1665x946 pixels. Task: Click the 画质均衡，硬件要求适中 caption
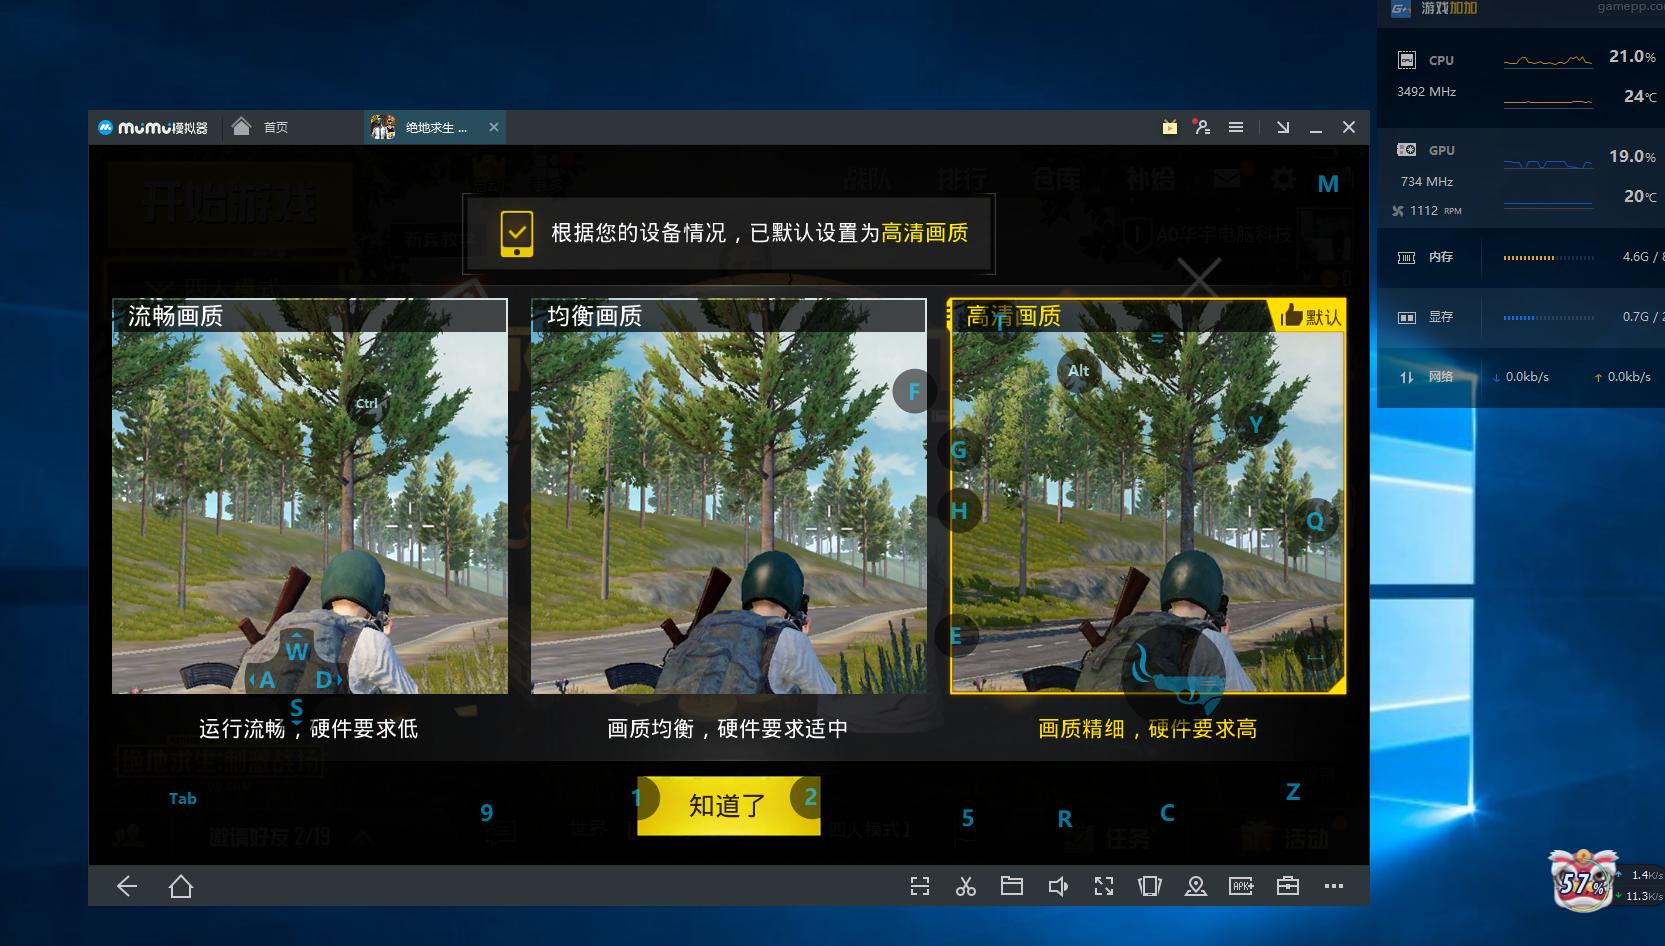728,729
